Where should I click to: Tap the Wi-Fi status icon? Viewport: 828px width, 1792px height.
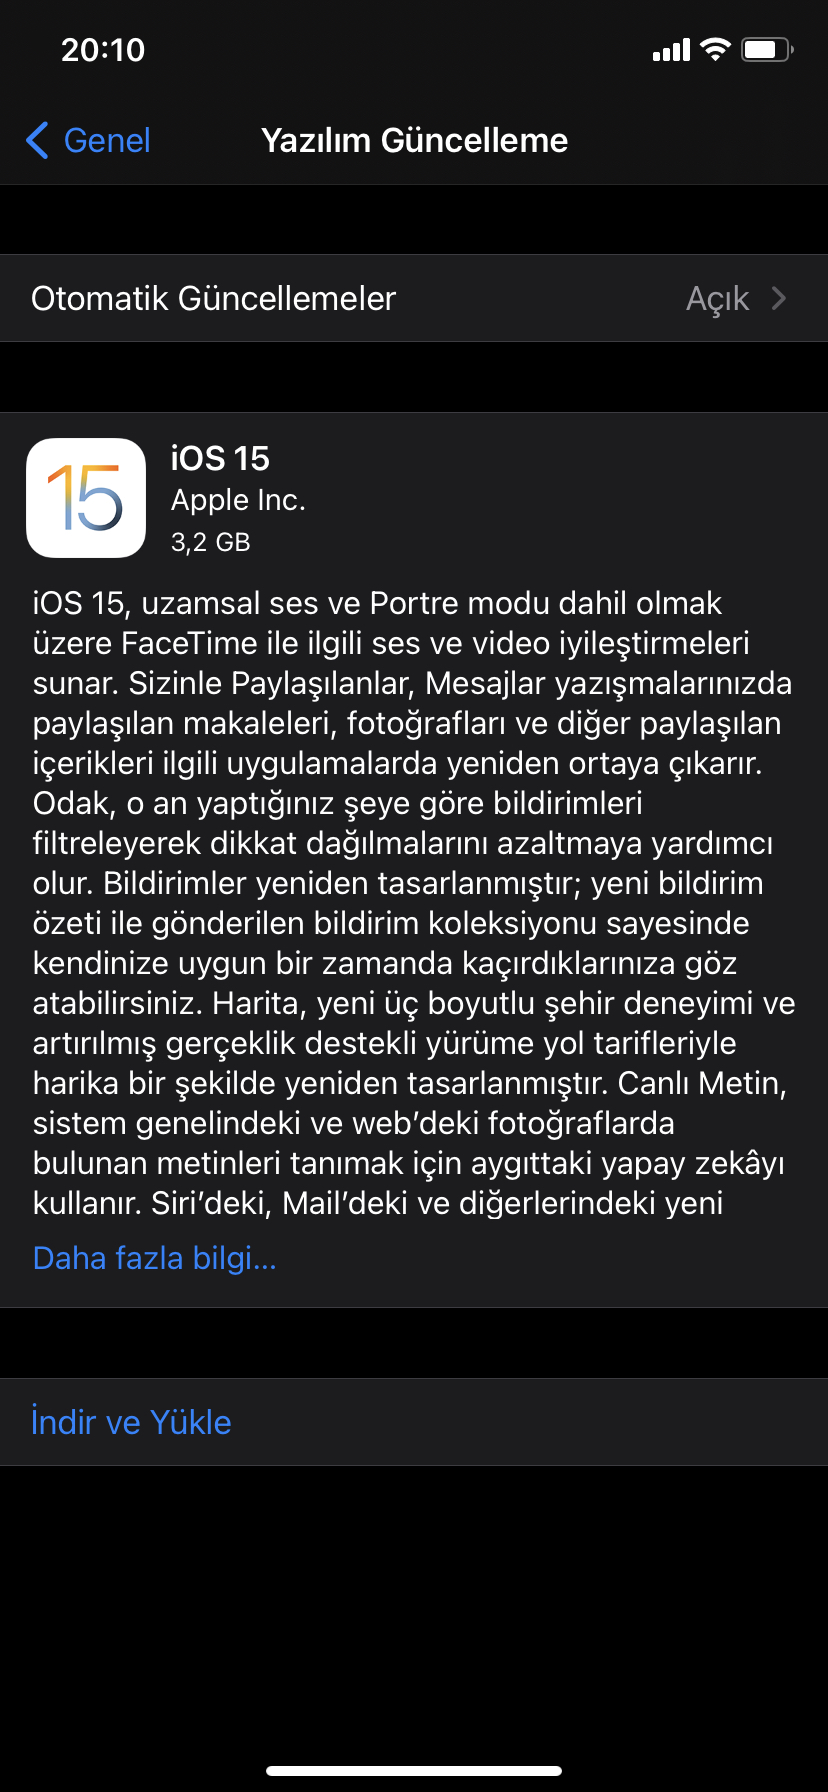click(716, 49)
